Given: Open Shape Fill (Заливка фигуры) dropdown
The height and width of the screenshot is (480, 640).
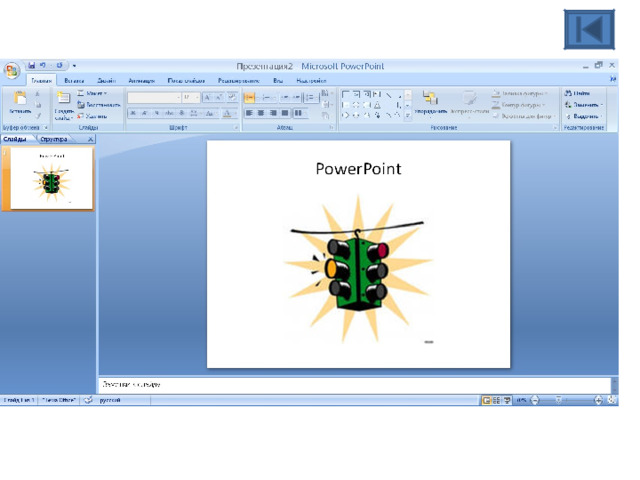Looking at the screenshot, I should pyautogui.click(x=520, y=93).
